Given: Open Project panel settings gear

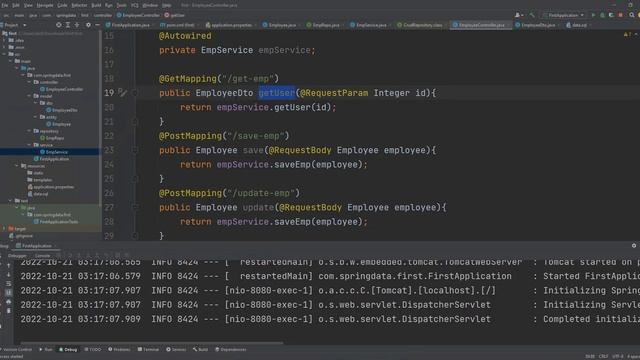Looking at the screenshot, I should [x=88, y=25].
